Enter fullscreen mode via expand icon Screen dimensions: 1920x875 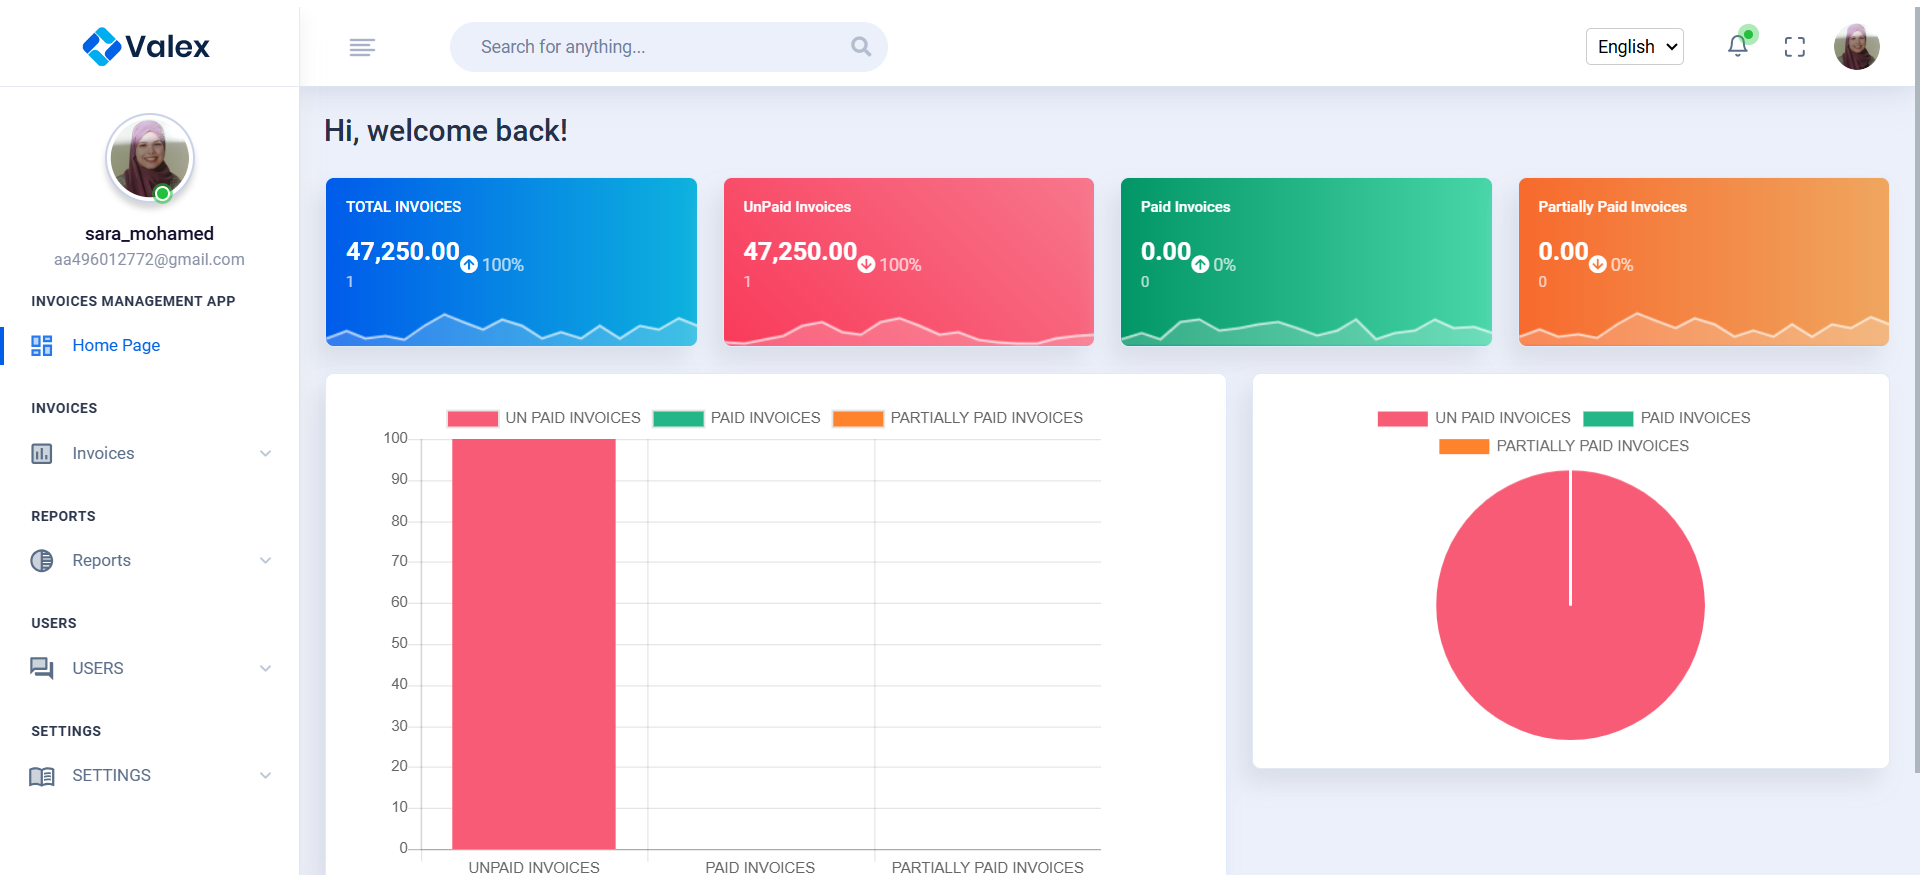click(1795, 47)
